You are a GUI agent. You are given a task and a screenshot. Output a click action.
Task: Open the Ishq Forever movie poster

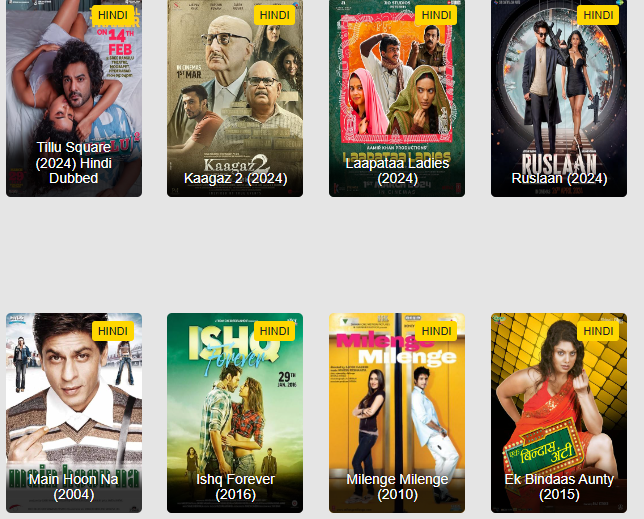[235, 413]
